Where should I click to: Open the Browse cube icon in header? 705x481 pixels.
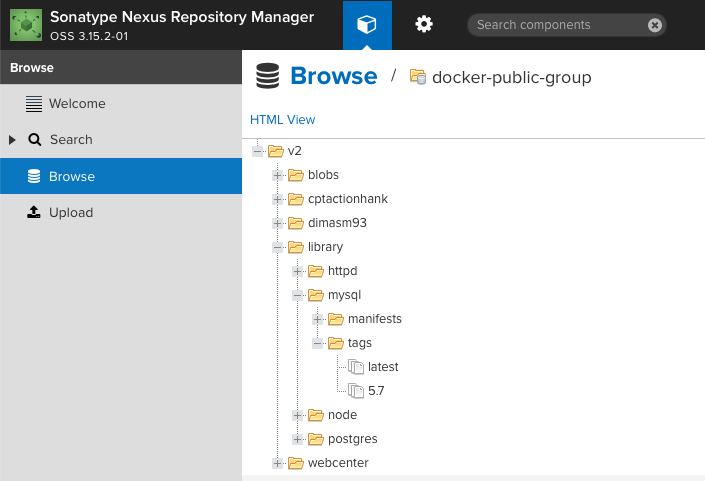[x=367, y=25]
